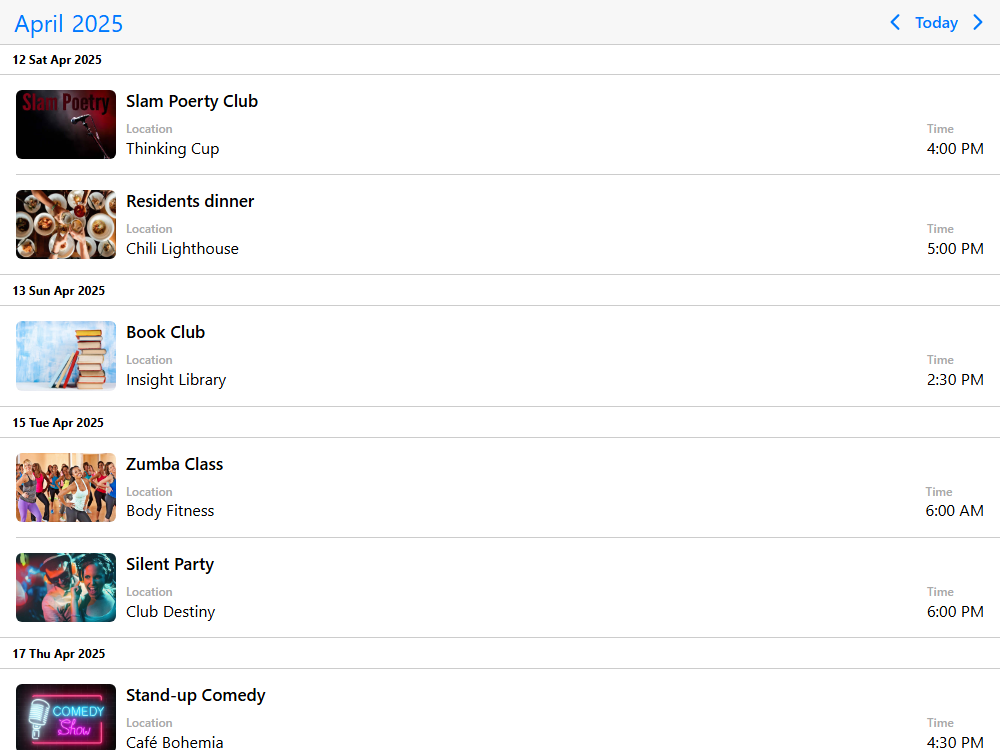
Task: Select the Silent Party event title
Action: (170, 564)
